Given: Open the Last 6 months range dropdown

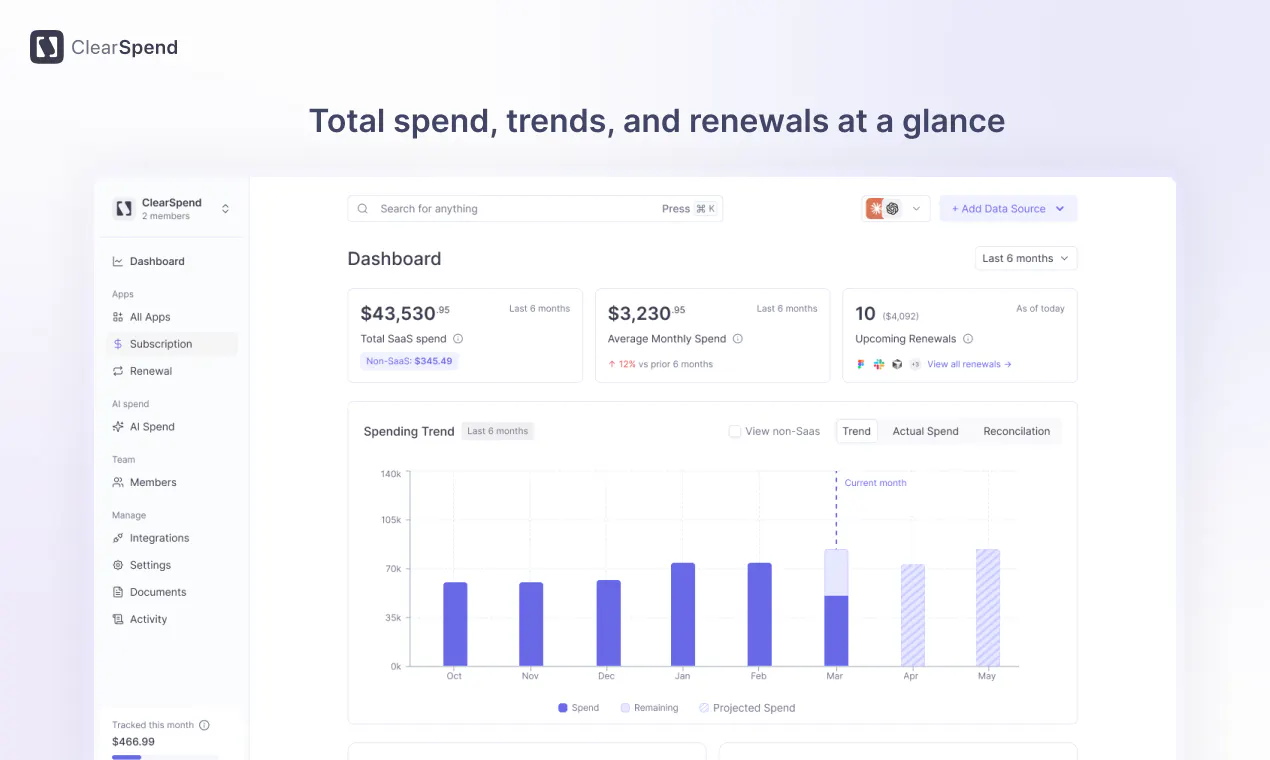Looking at the screenshot, I should tap(1026, 258).
